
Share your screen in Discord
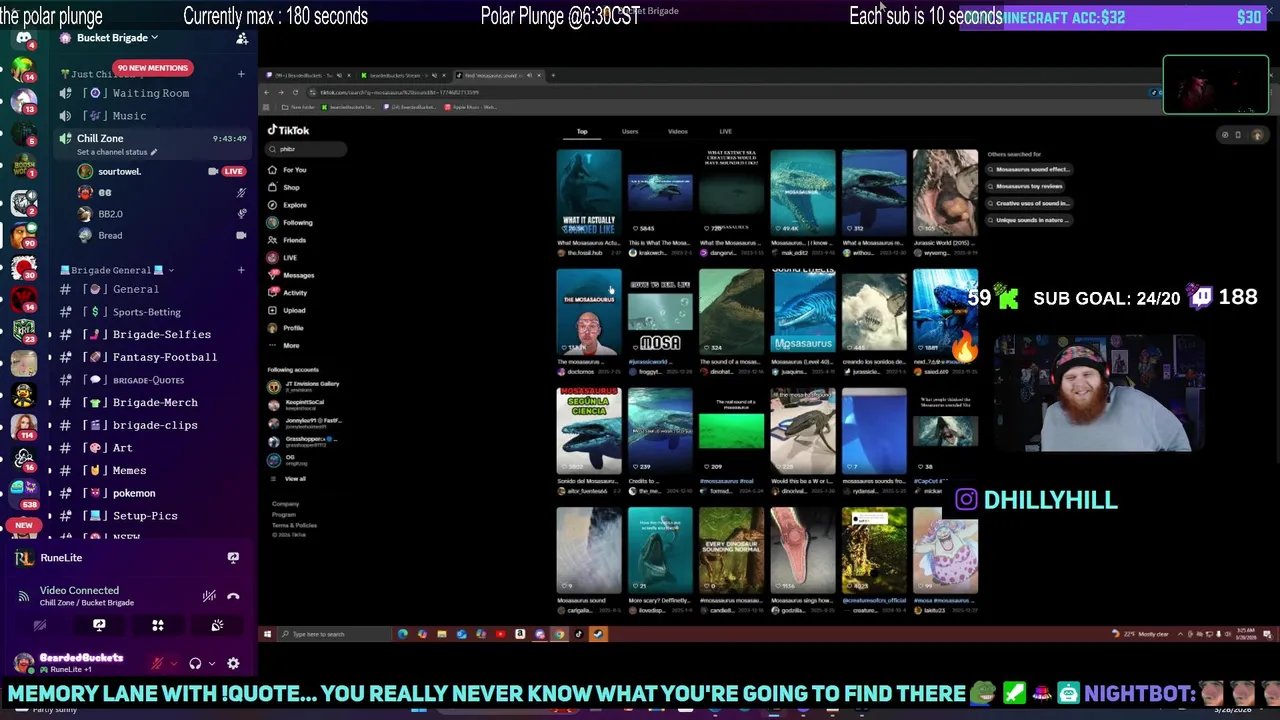pyautogui.click(x=99, y=626)
